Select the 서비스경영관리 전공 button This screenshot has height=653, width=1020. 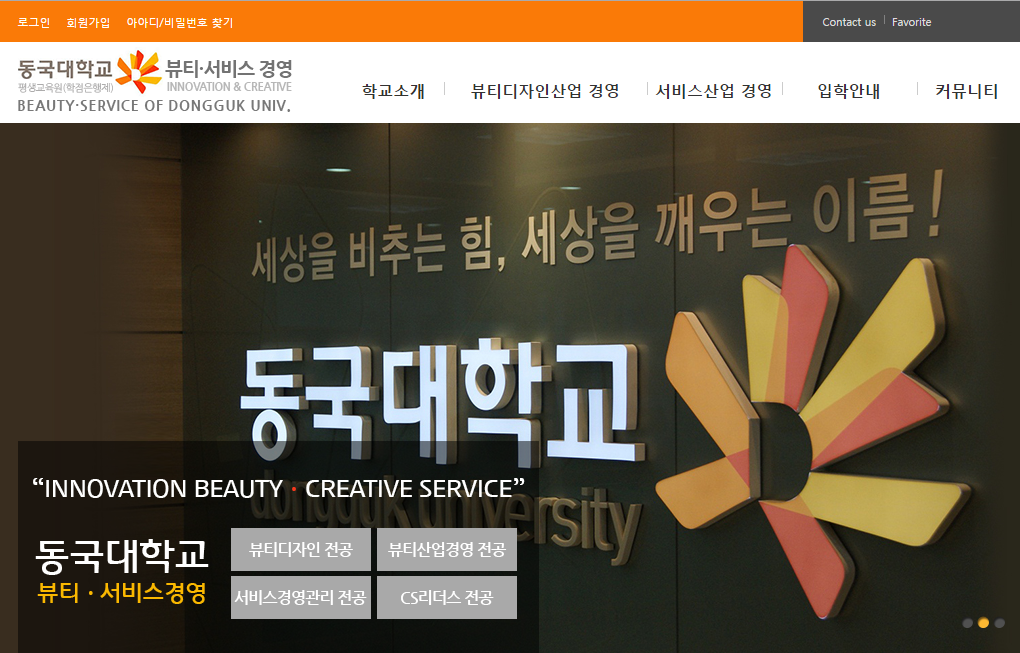301,598
